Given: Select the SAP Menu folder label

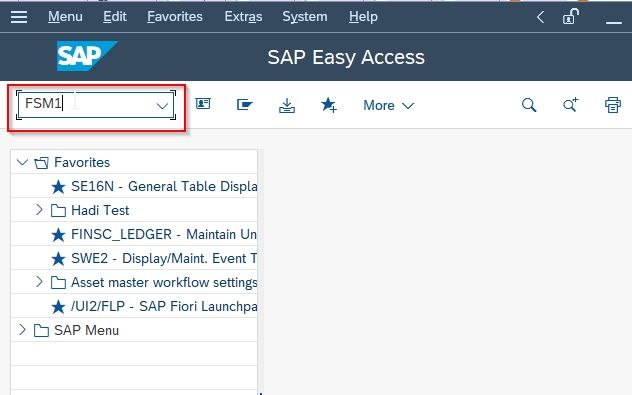Looking at the screenshot, I should [86, 331].
